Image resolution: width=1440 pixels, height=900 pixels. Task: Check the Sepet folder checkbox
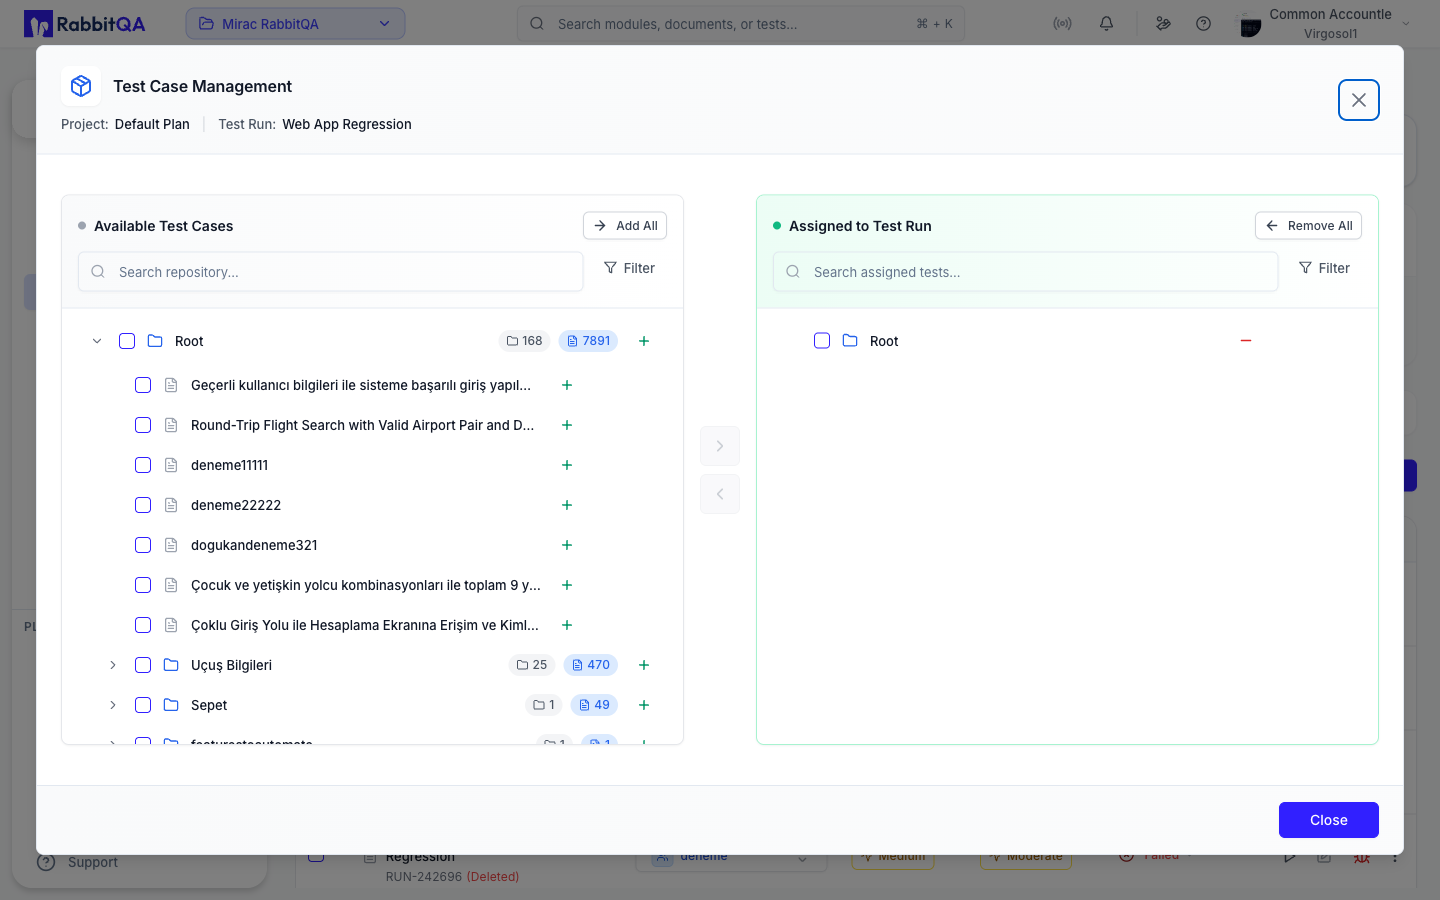coord(143,705)
